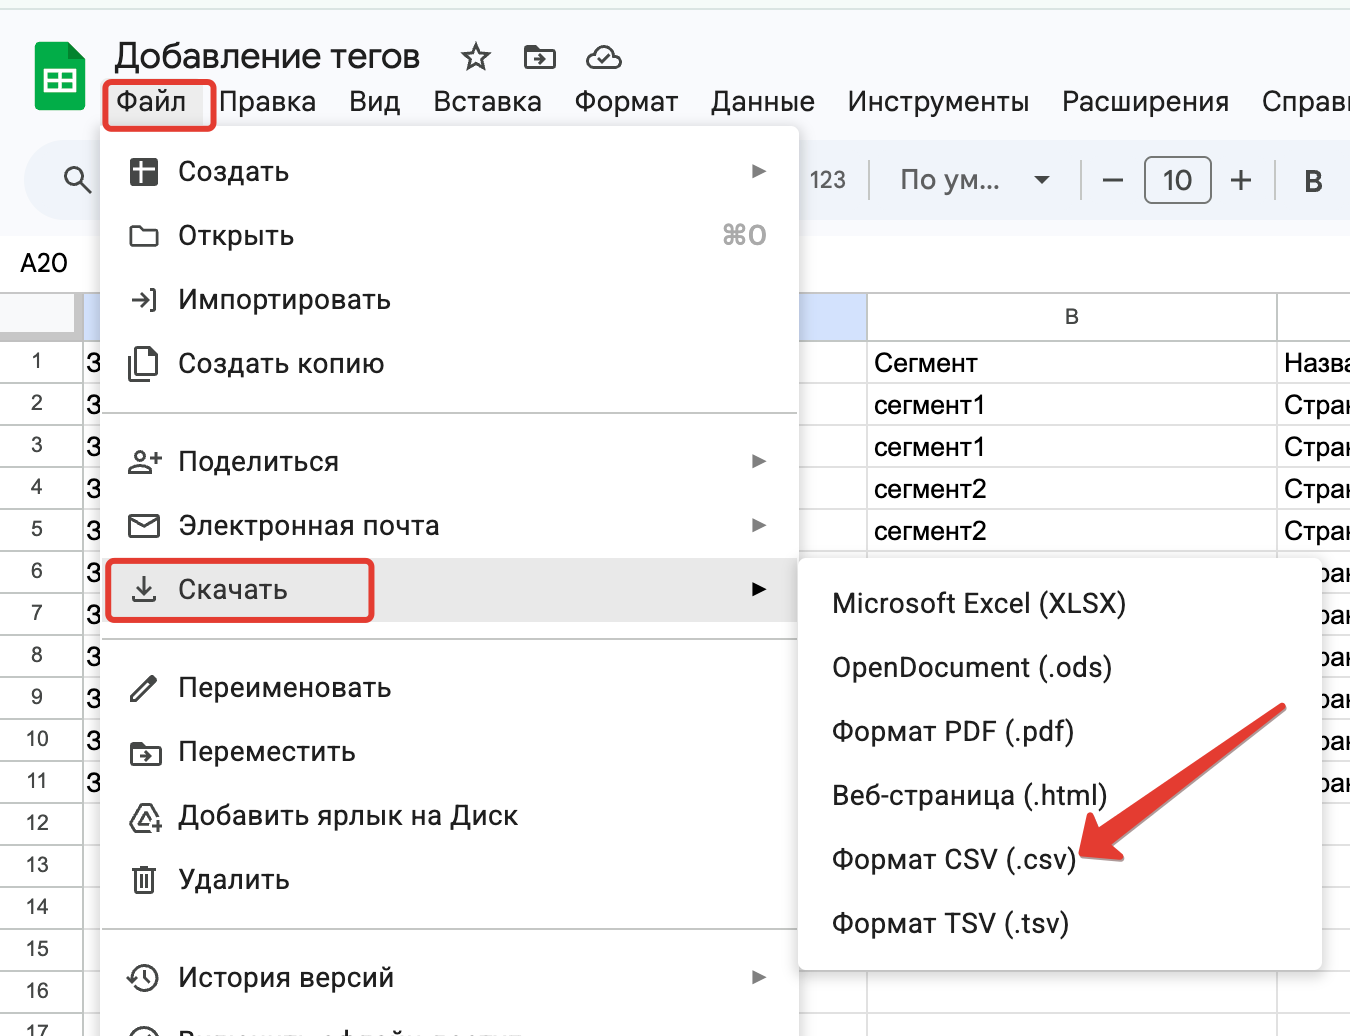
Task: Choose Microsoft Excel (XLSX) download format
Action: [978, 603]
